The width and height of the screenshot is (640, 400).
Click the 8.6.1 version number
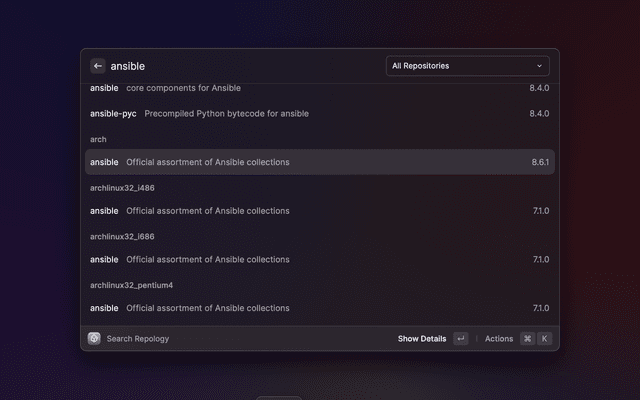click(x=540, y=162)
